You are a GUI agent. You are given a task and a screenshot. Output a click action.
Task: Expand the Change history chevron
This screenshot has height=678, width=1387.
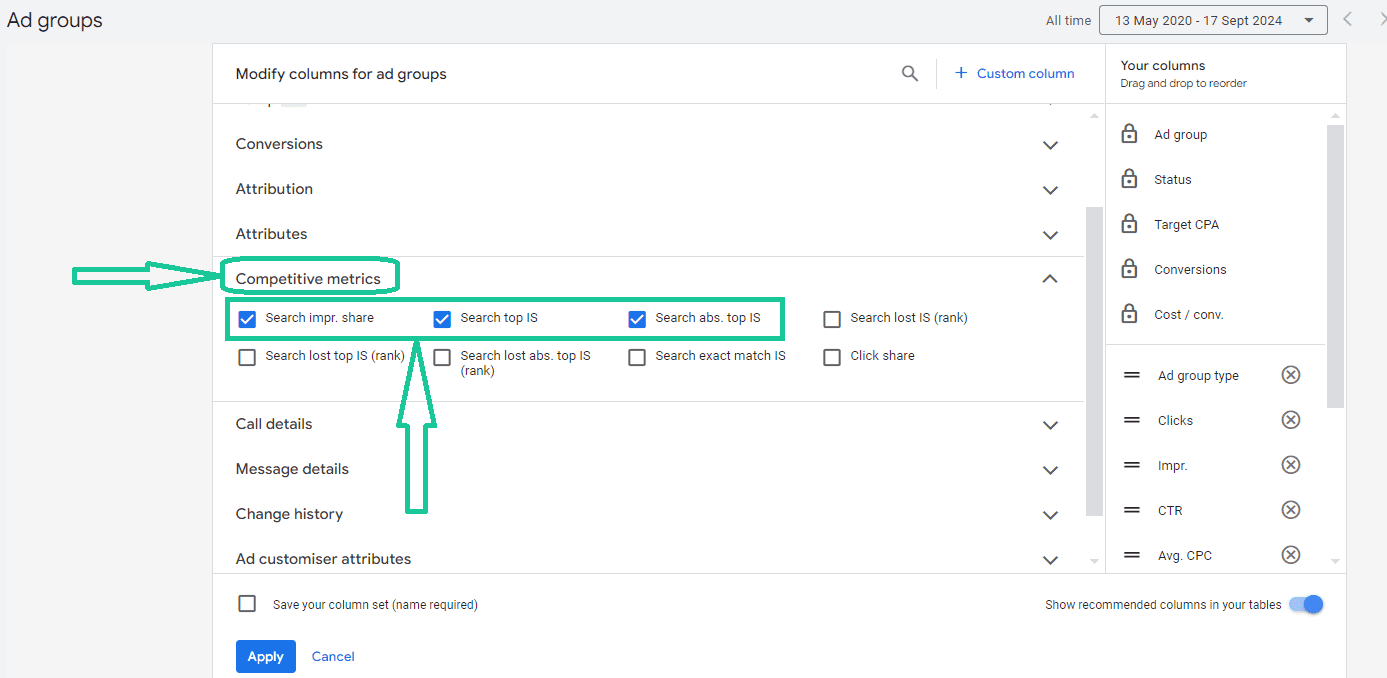pos(1050,515)
